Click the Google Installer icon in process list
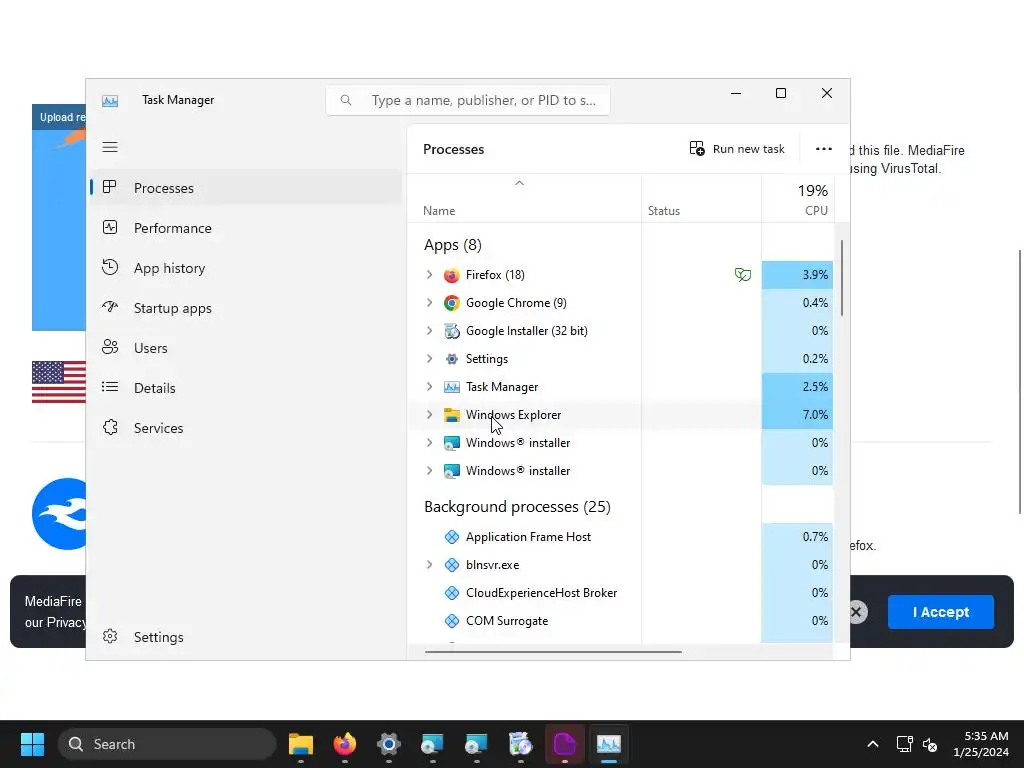1024x768 pixels. tap(451, 331)
